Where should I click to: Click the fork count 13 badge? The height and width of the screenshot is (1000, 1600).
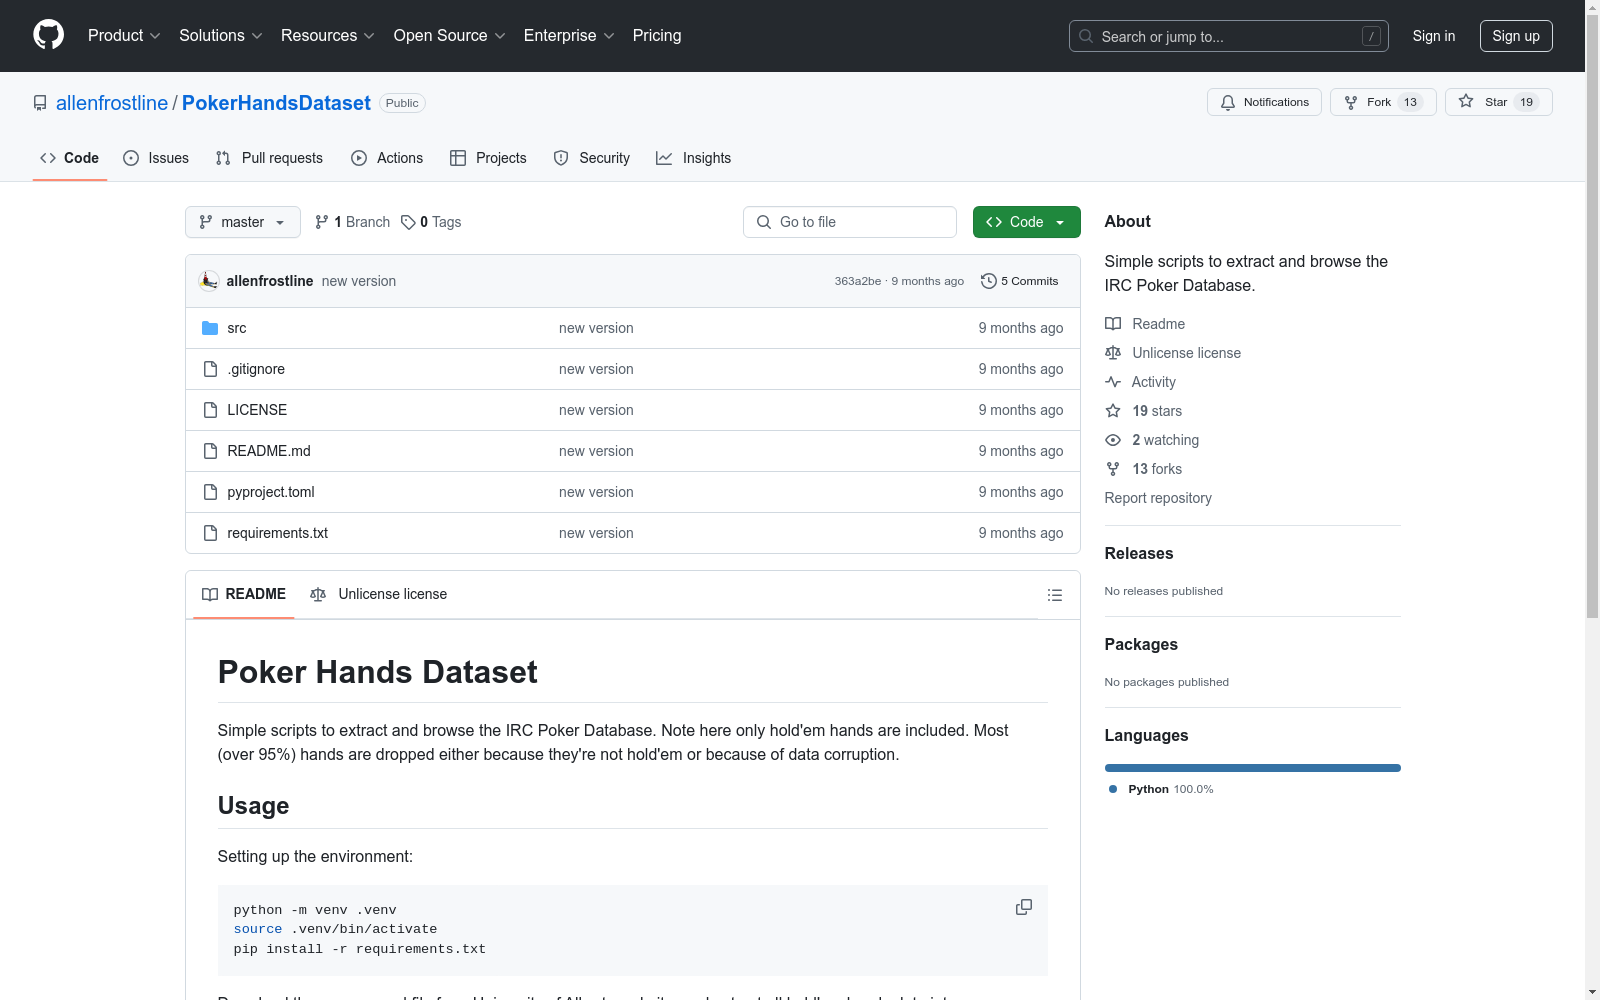tap(1410, 102)
